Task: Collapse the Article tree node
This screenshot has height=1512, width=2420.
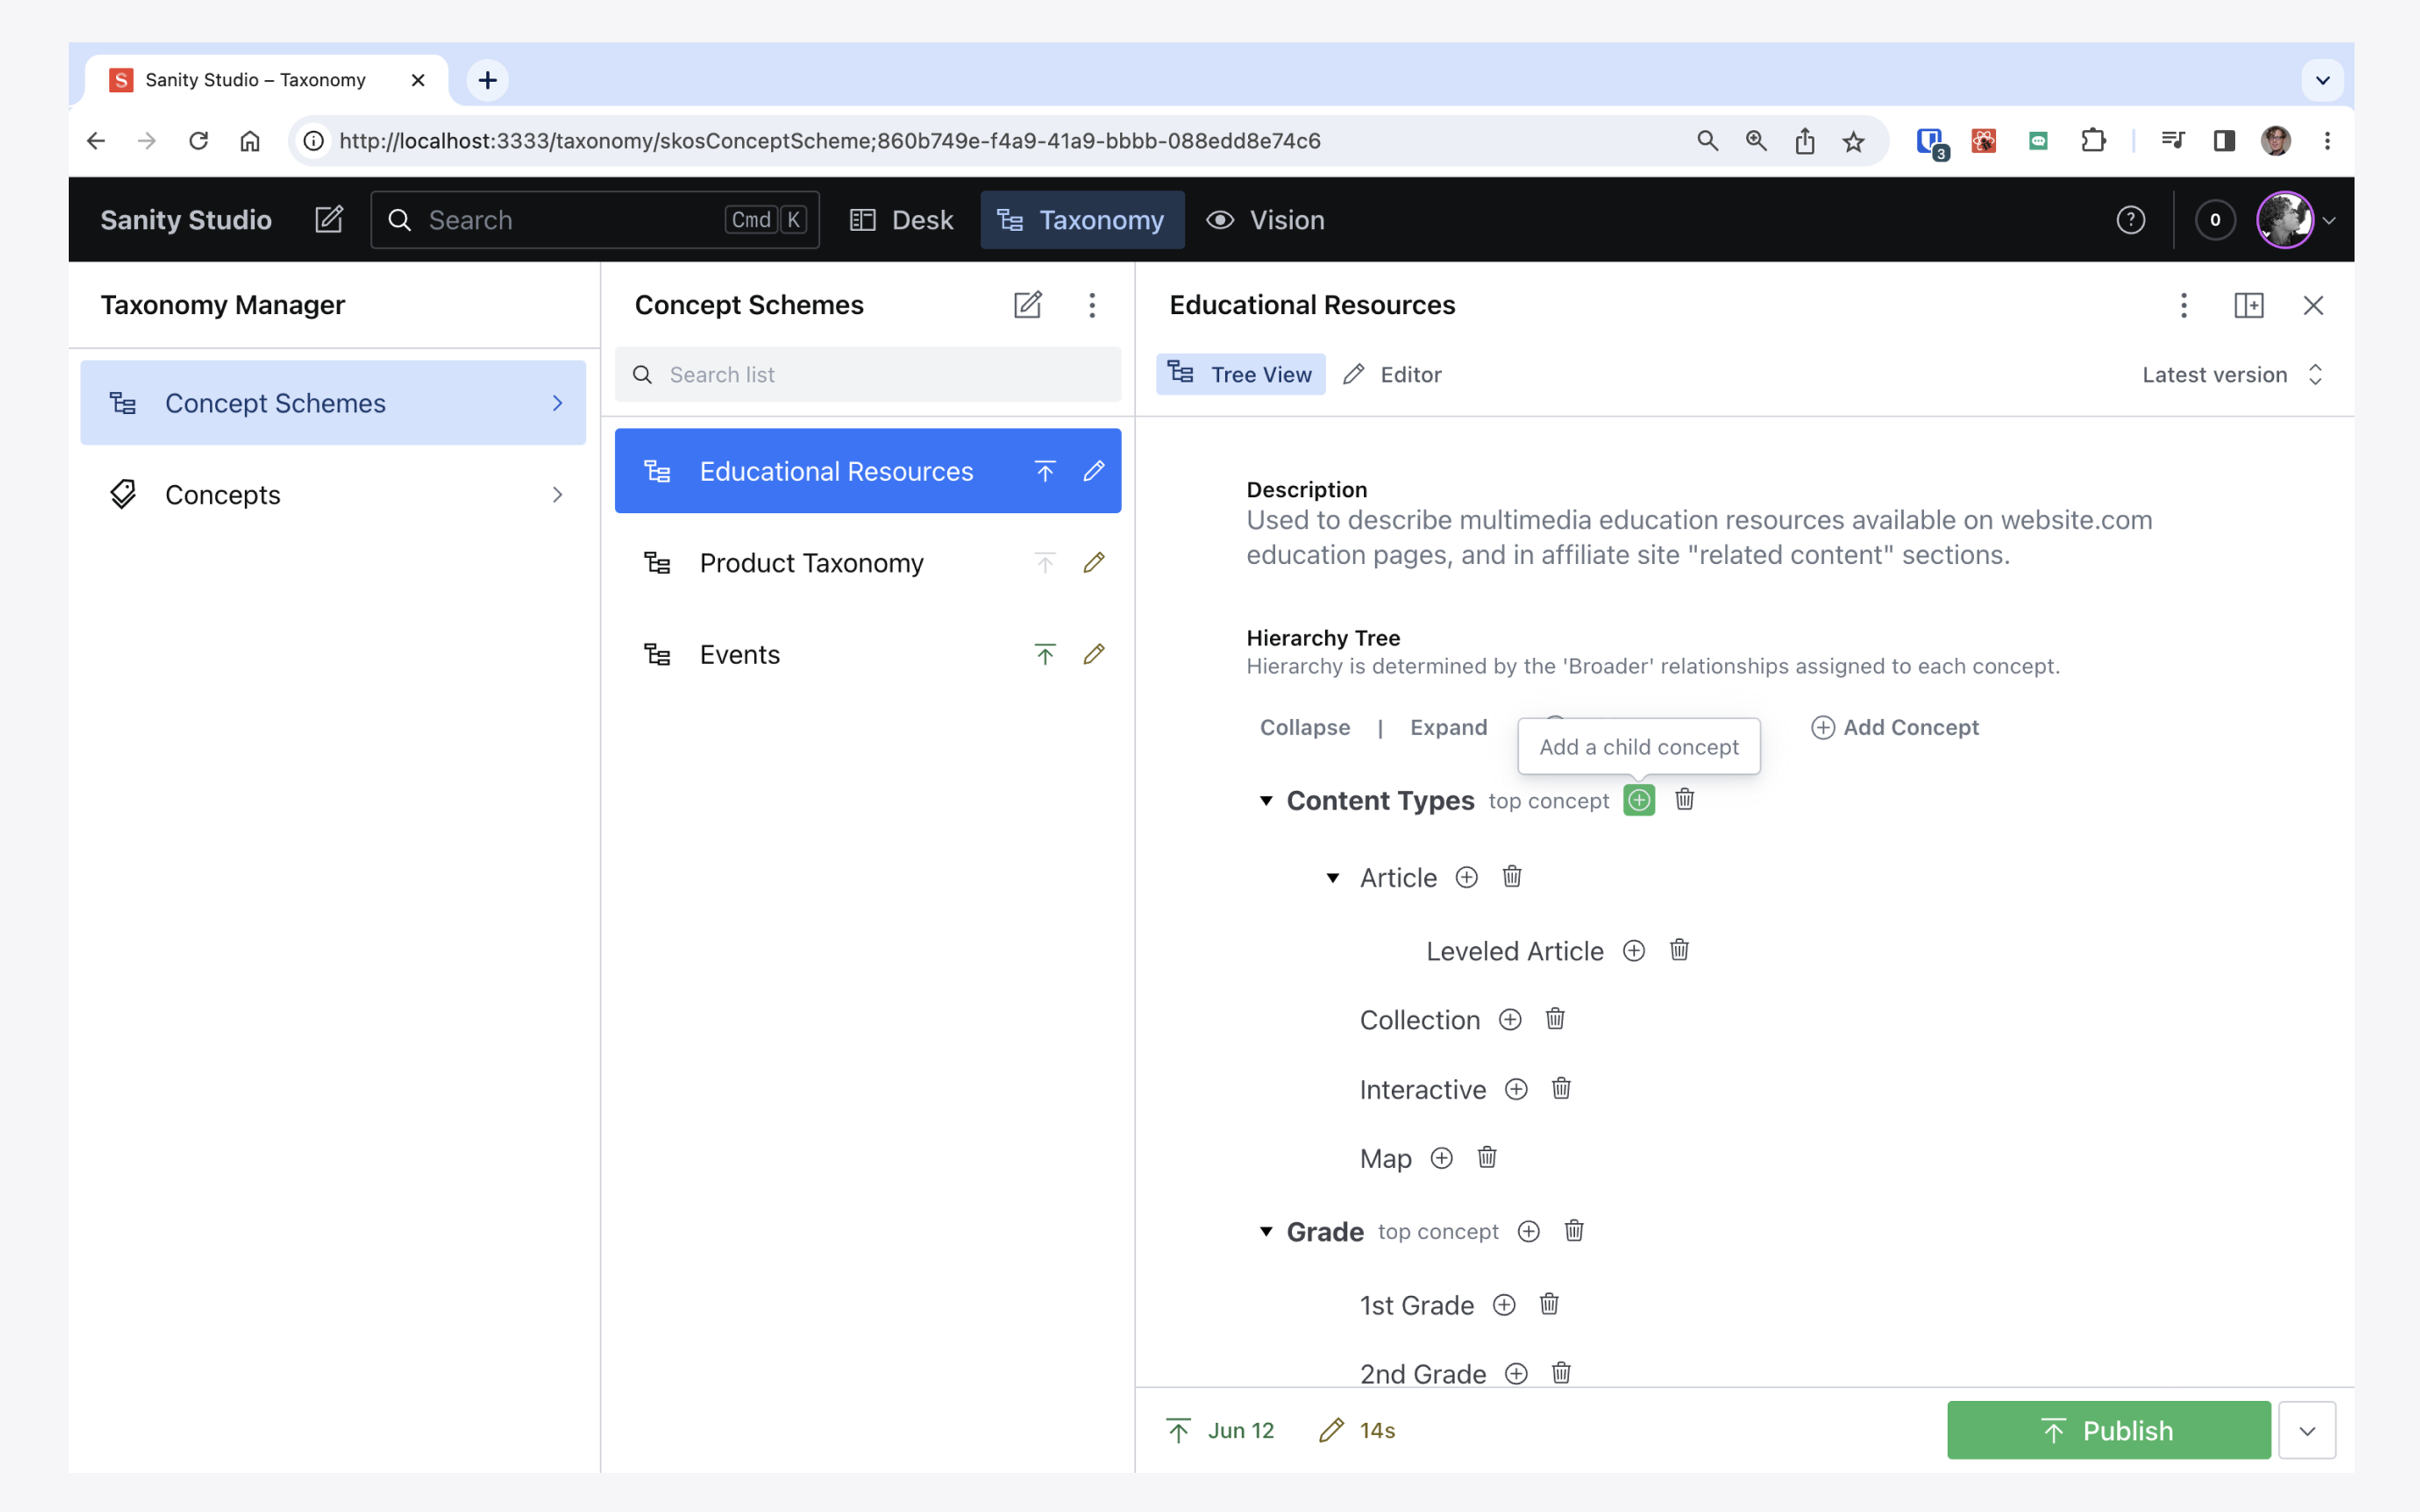Action: (x=1333, y=878)
